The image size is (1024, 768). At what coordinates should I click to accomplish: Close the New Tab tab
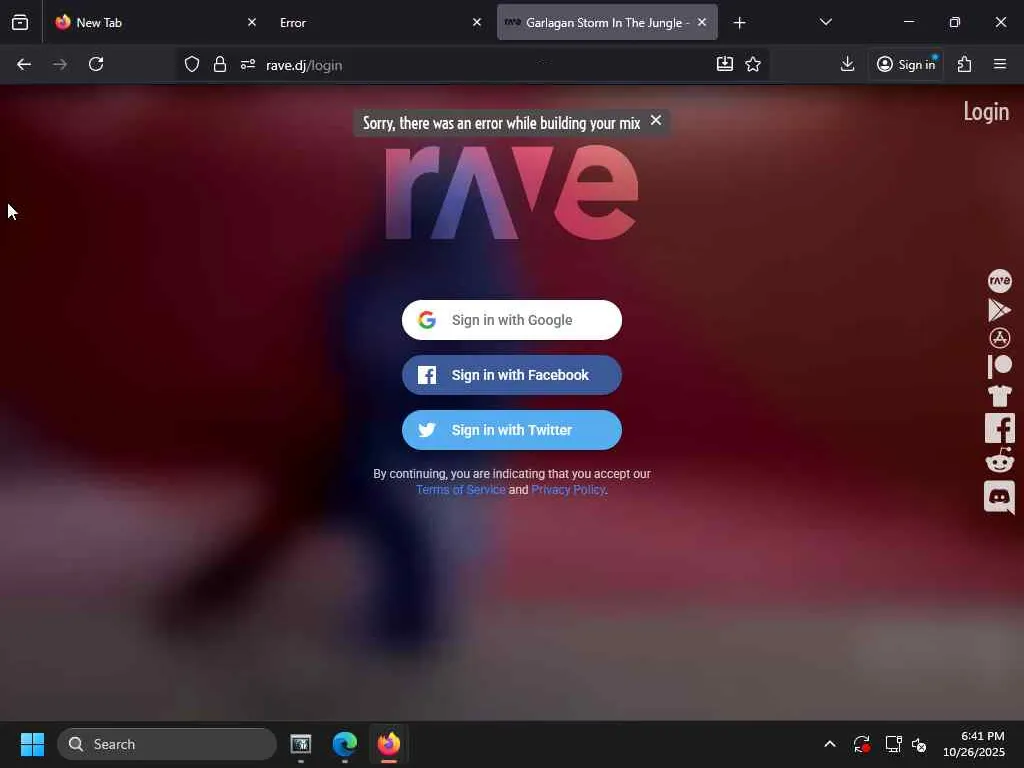(251, 22)
